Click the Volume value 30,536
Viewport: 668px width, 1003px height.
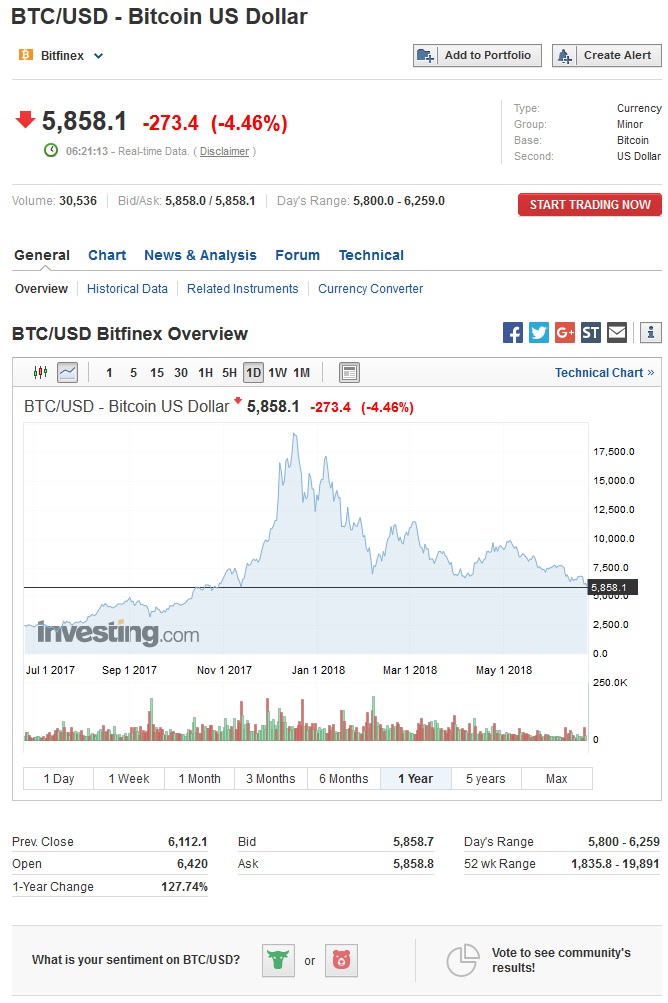pyautogui.click(x=78, y=201)
